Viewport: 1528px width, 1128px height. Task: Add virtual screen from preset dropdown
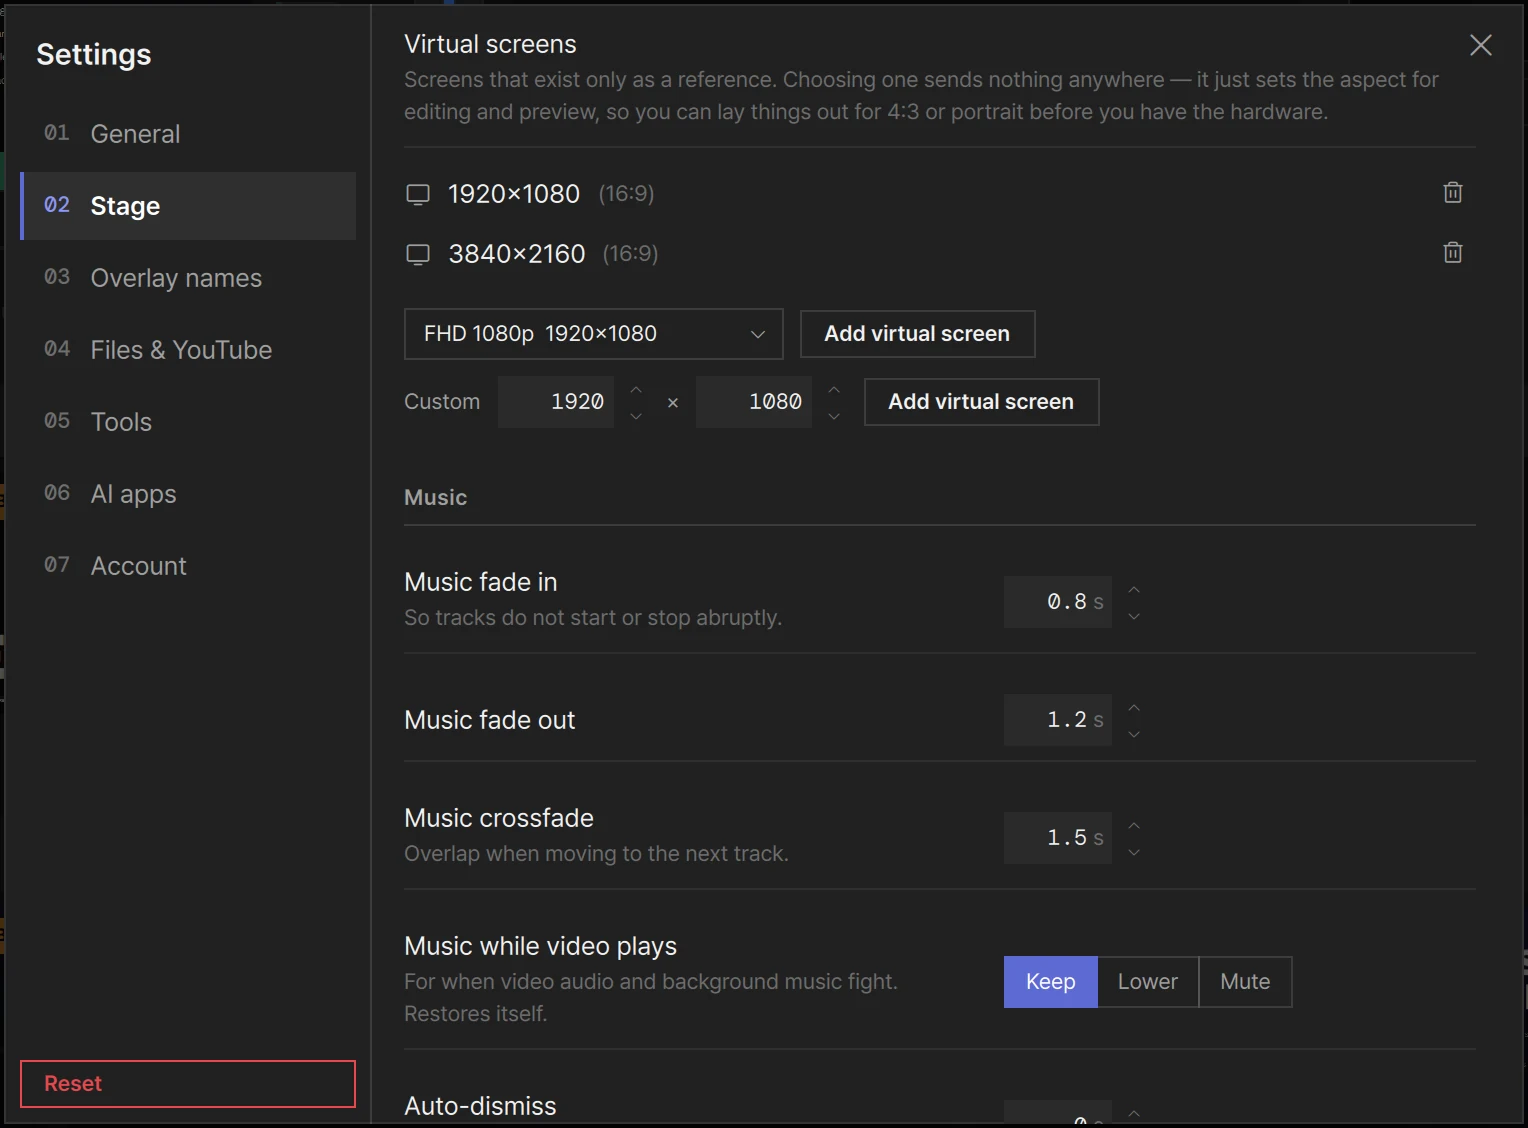917,334
